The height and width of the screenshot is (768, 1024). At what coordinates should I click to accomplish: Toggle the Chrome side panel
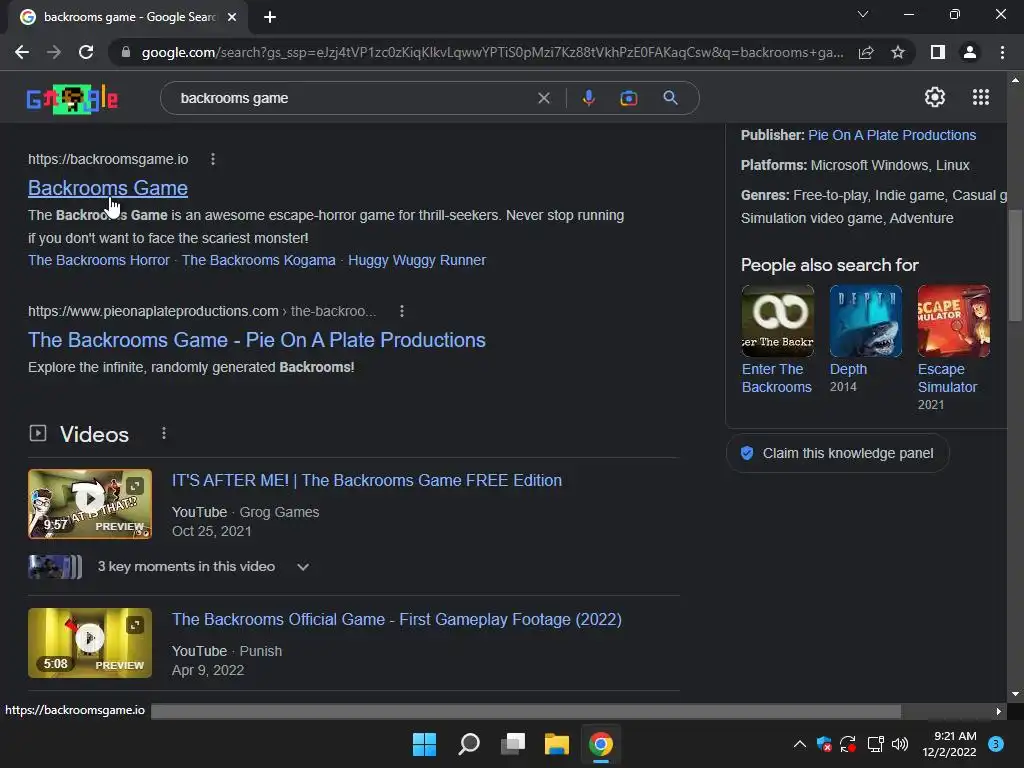coord(938,52)
